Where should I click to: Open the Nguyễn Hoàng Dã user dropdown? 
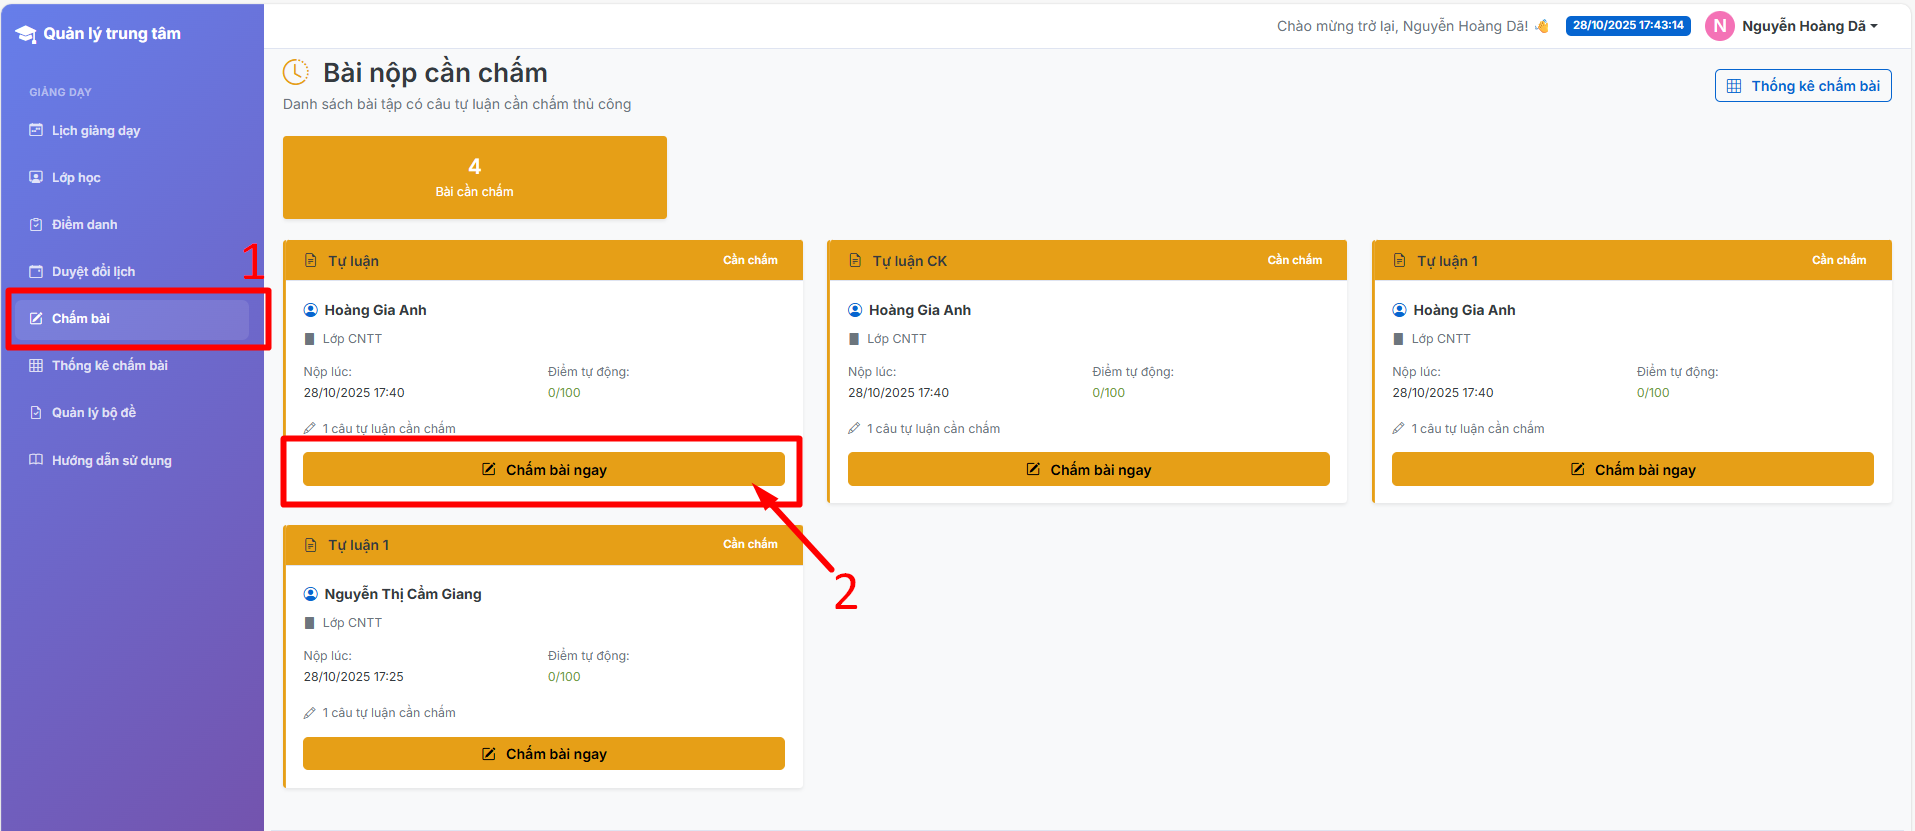[x=1809, y=26]
